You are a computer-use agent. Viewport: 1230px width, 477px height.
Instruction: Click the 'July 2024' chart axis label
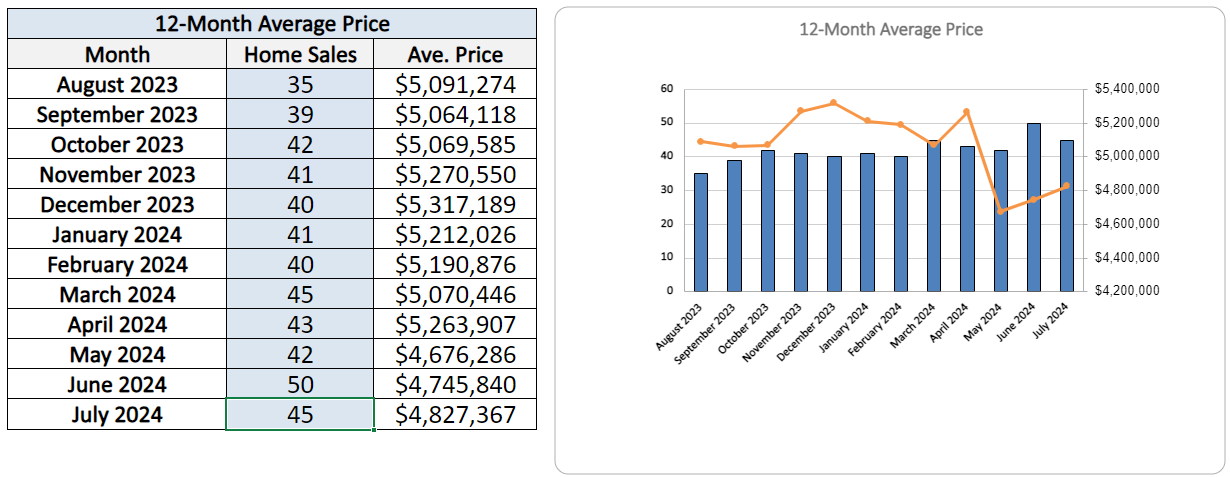[x=1053, y=321]
